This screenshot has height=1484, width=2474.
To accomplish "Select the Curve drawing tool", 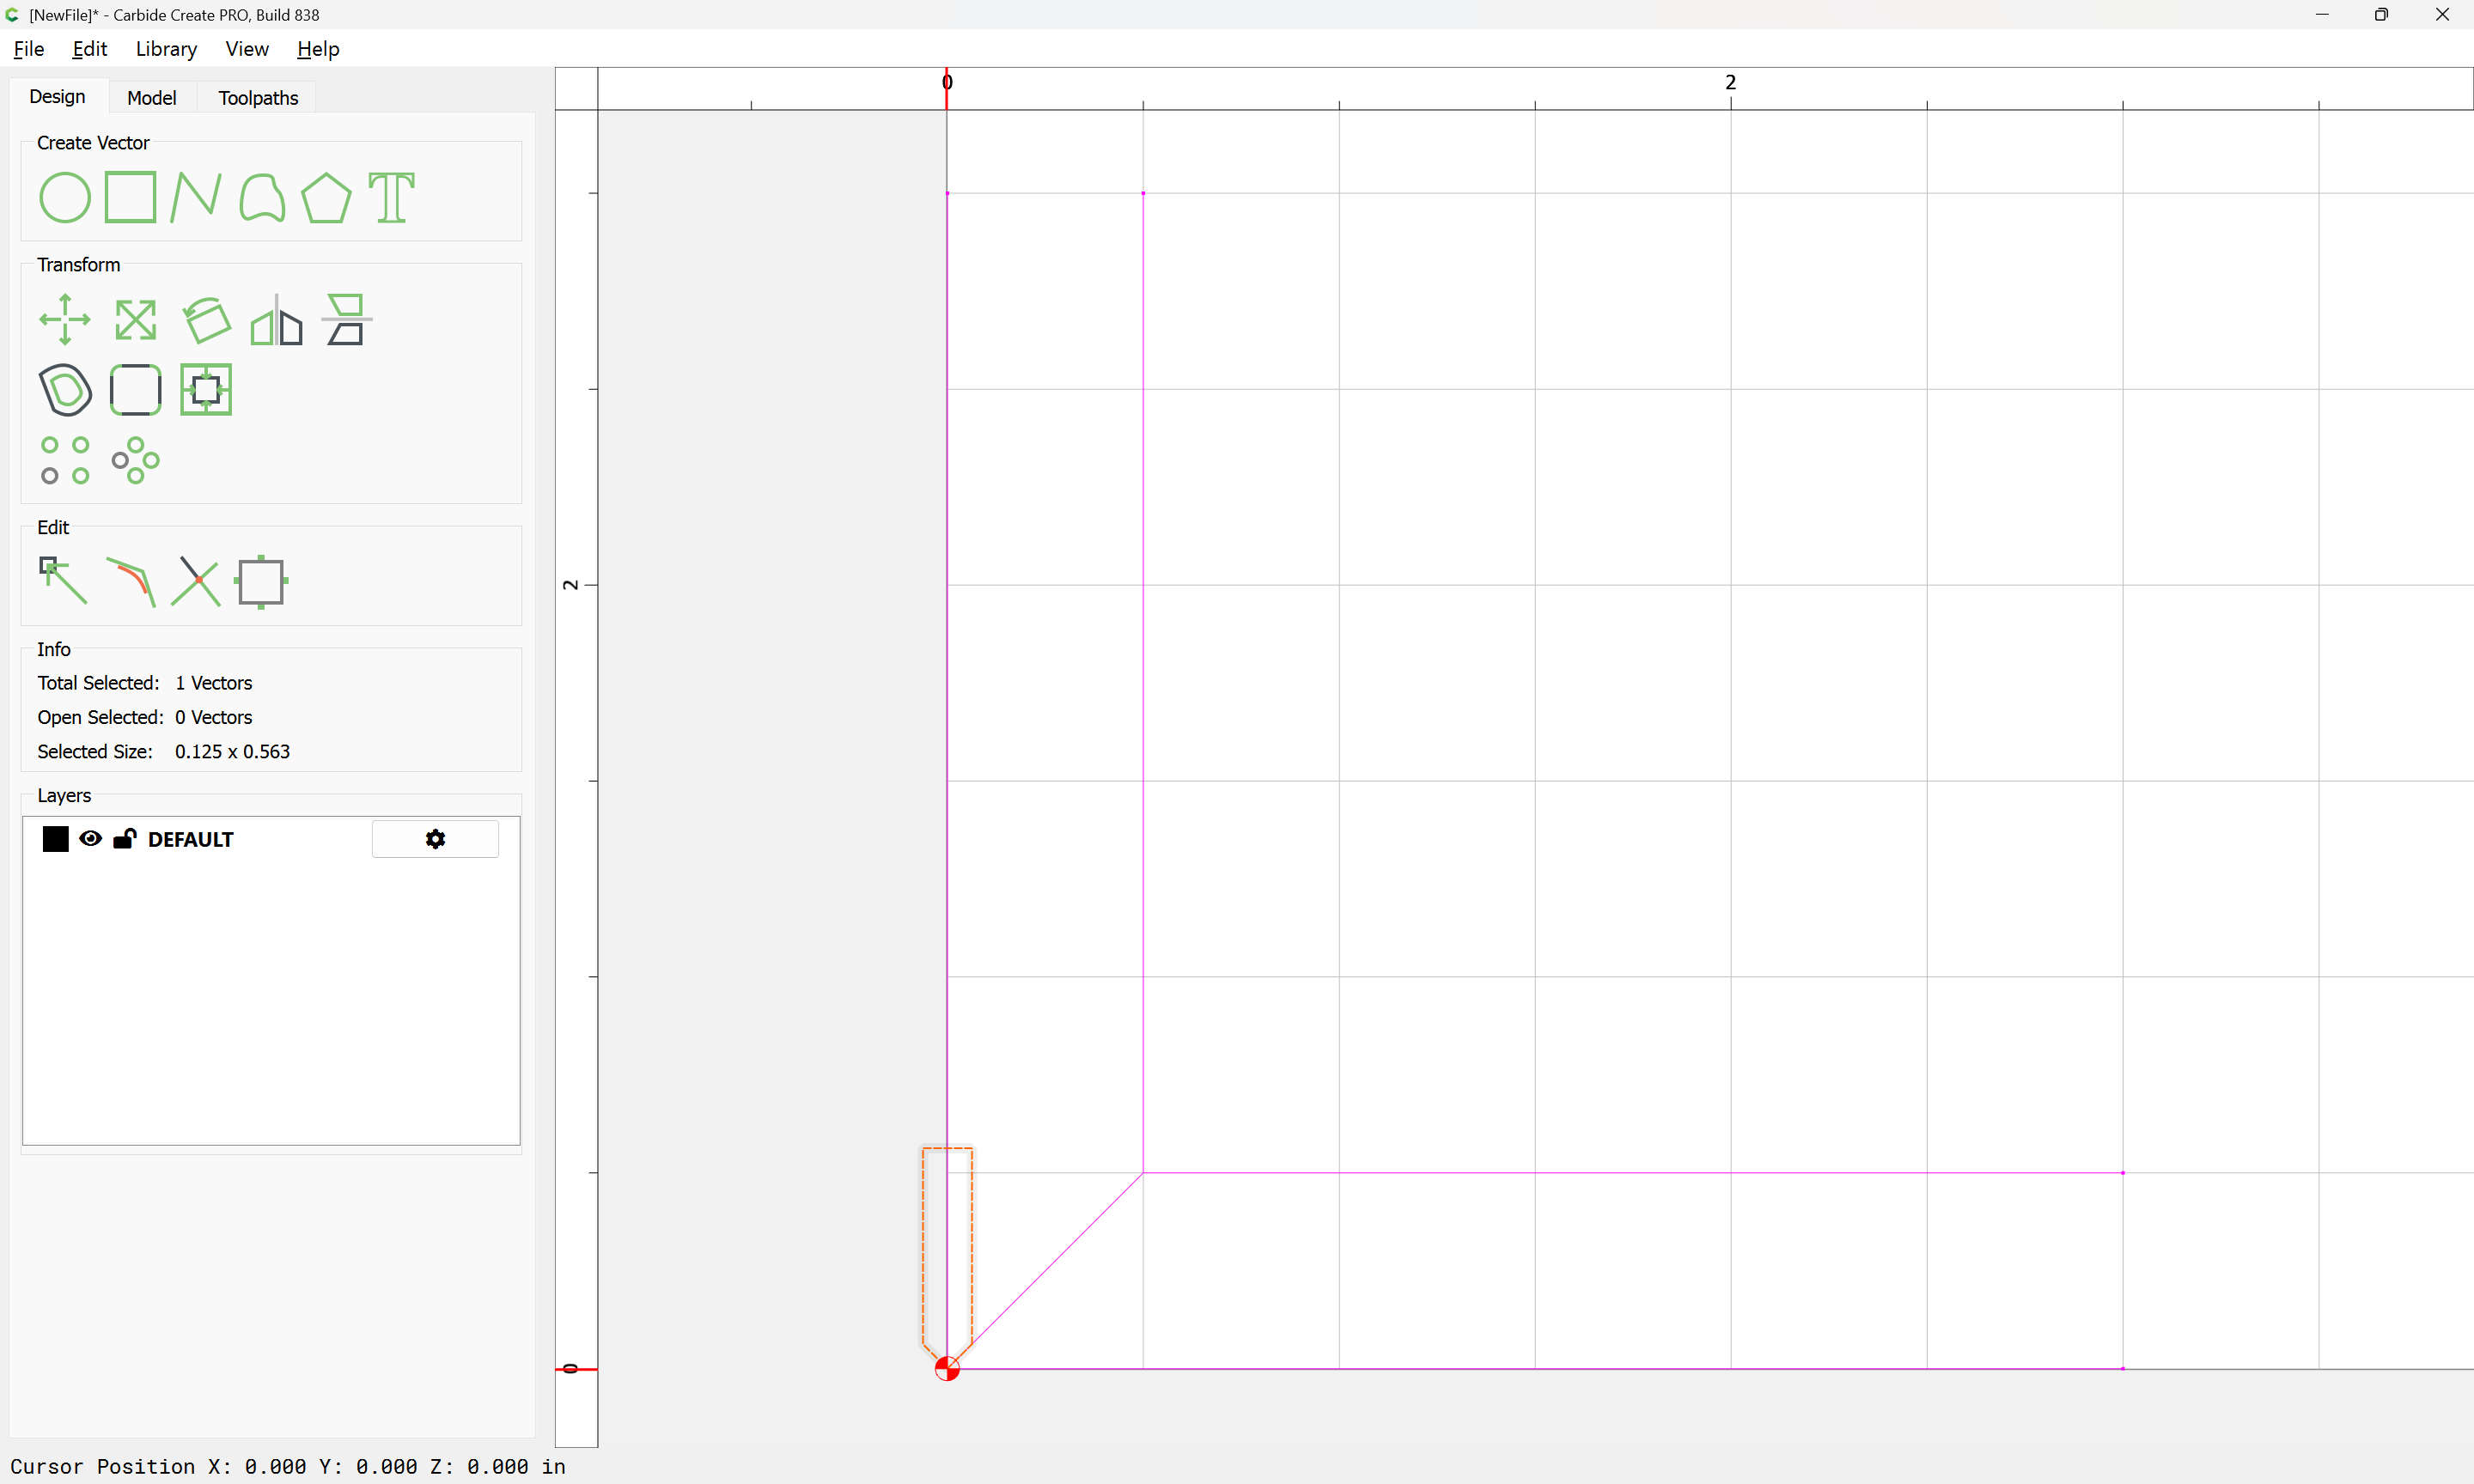I will 262,197.
